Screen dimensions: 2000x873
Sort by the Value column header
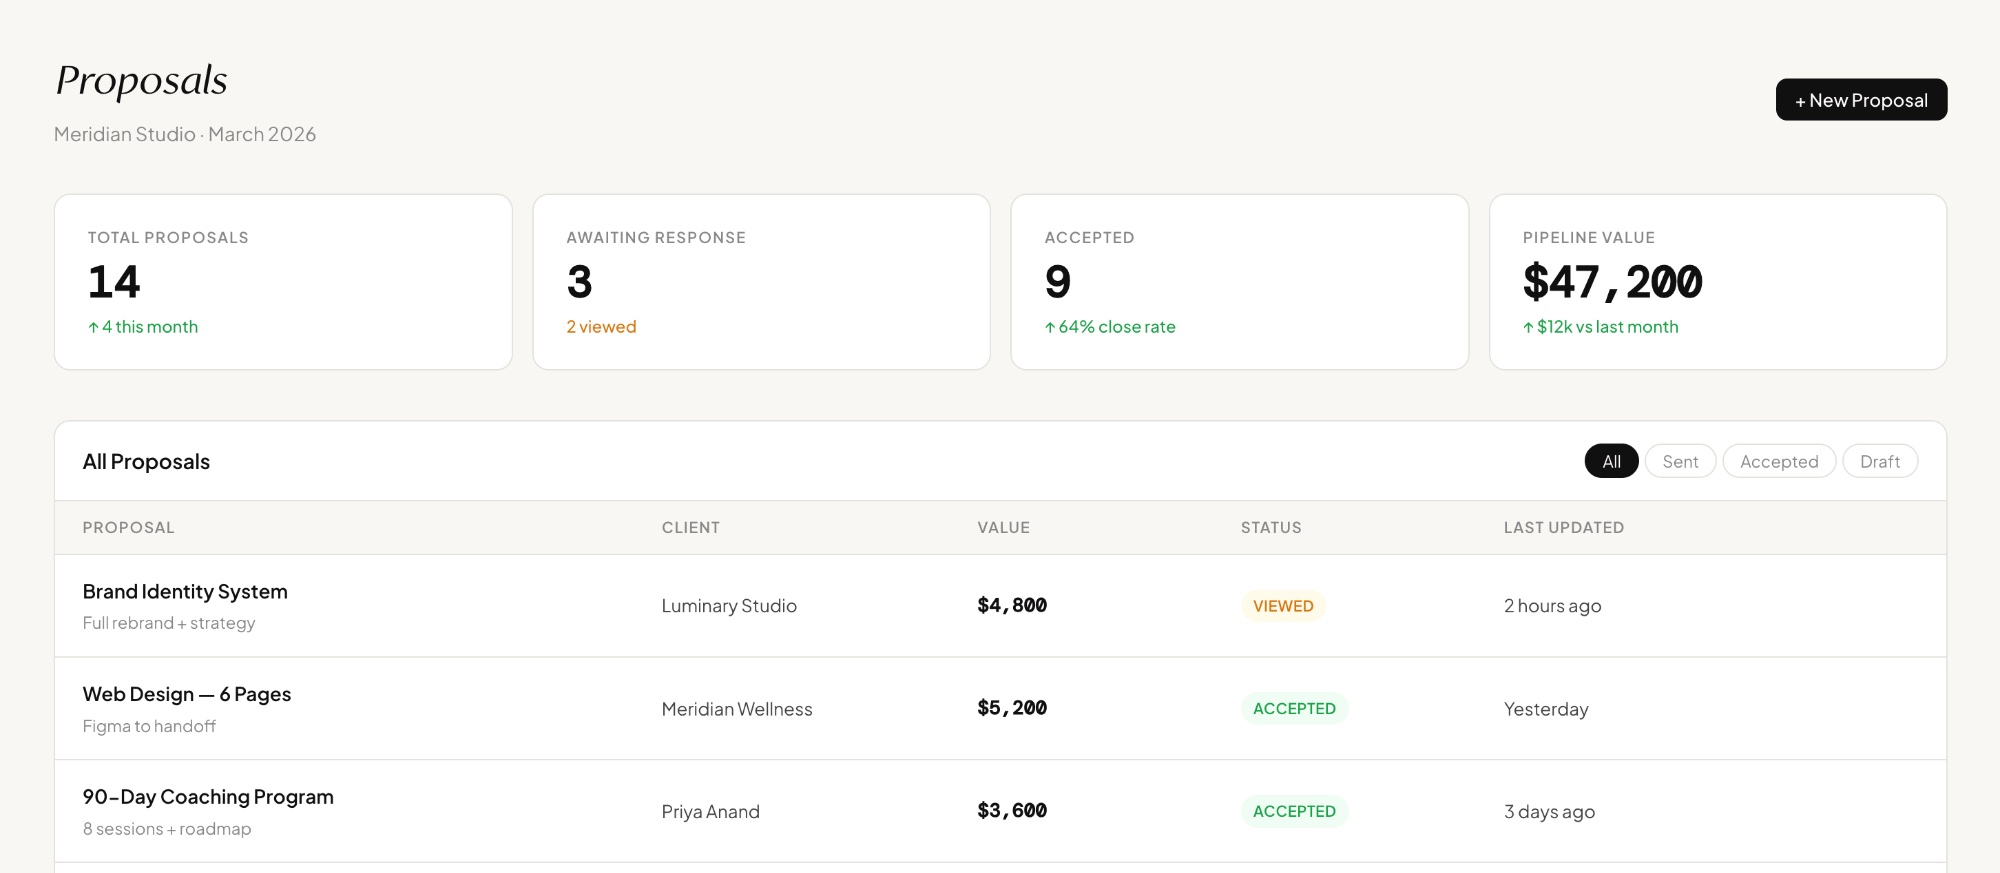(x=1003, y=527)
